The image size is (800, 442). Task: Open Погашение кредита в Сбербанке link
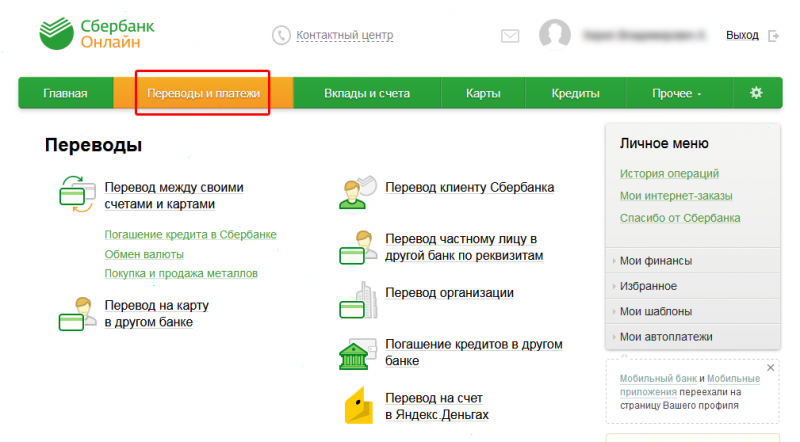tap(190, 235)
